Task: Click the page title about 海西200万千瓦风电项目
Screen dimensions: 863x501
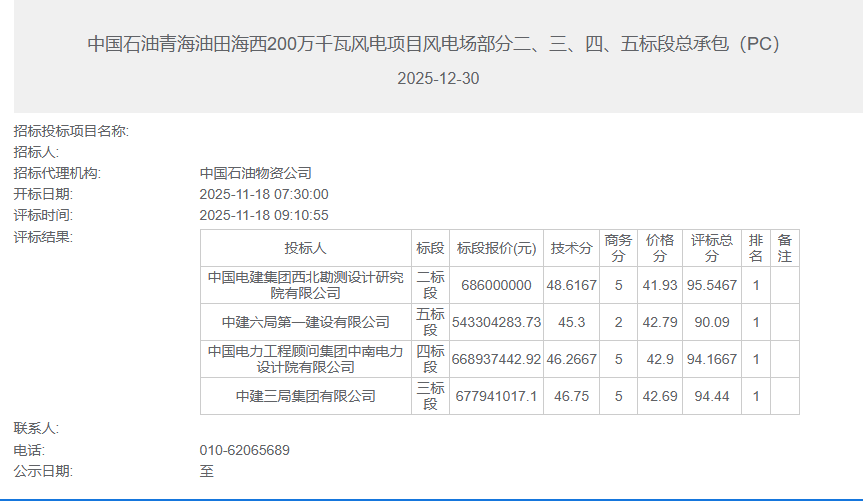Action: tap(433, 44)
